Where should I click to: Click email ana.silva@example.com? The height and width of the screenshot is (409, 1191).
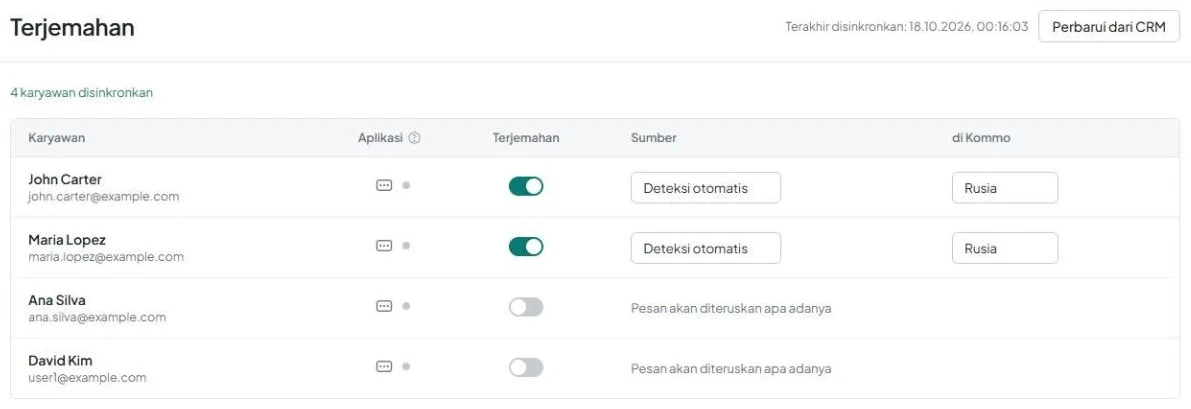pos(96,318)
